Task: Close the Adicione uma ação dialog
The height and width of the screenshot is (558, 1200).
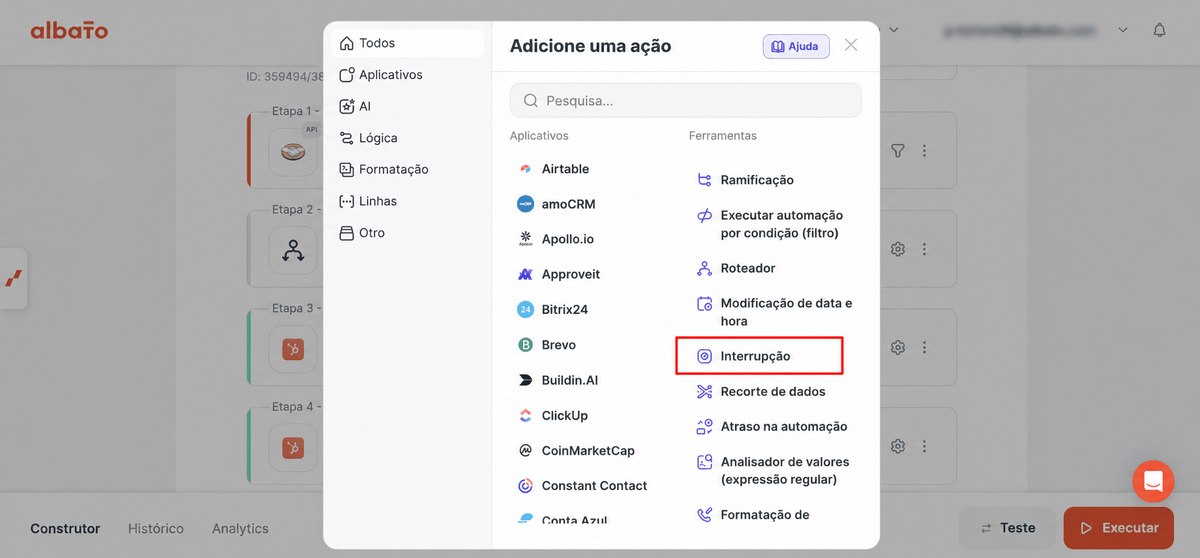Action: (x=851, y=45)
